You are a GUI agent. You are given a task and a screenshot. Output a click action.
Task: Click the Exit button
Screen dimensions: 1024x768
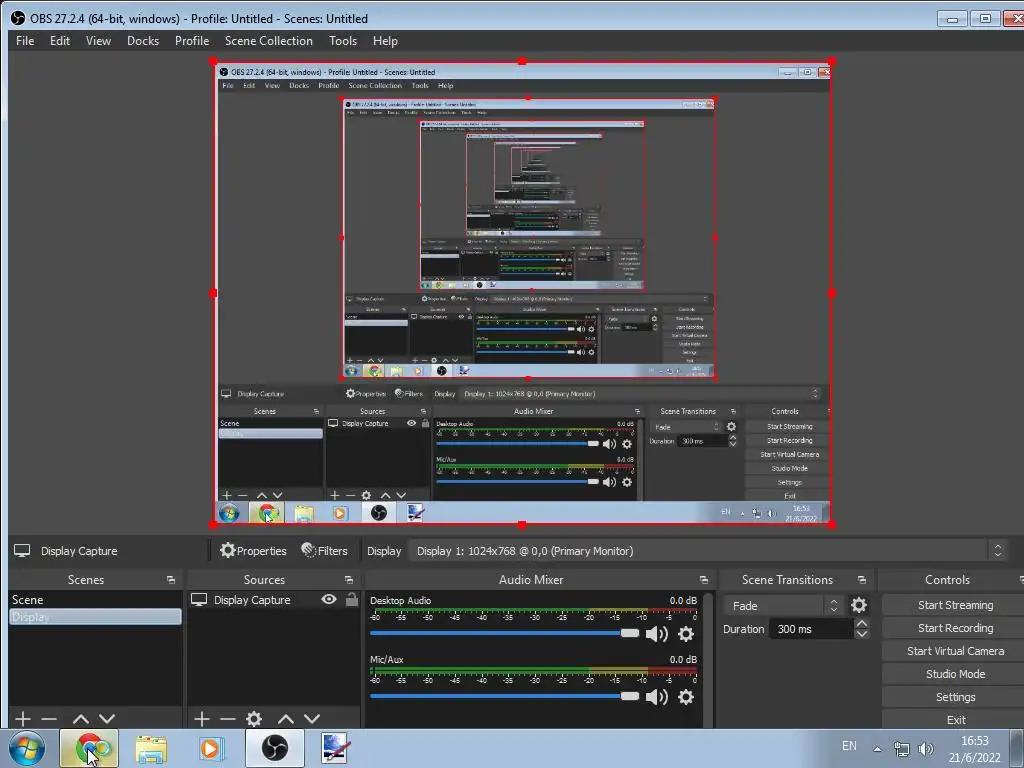955,719
